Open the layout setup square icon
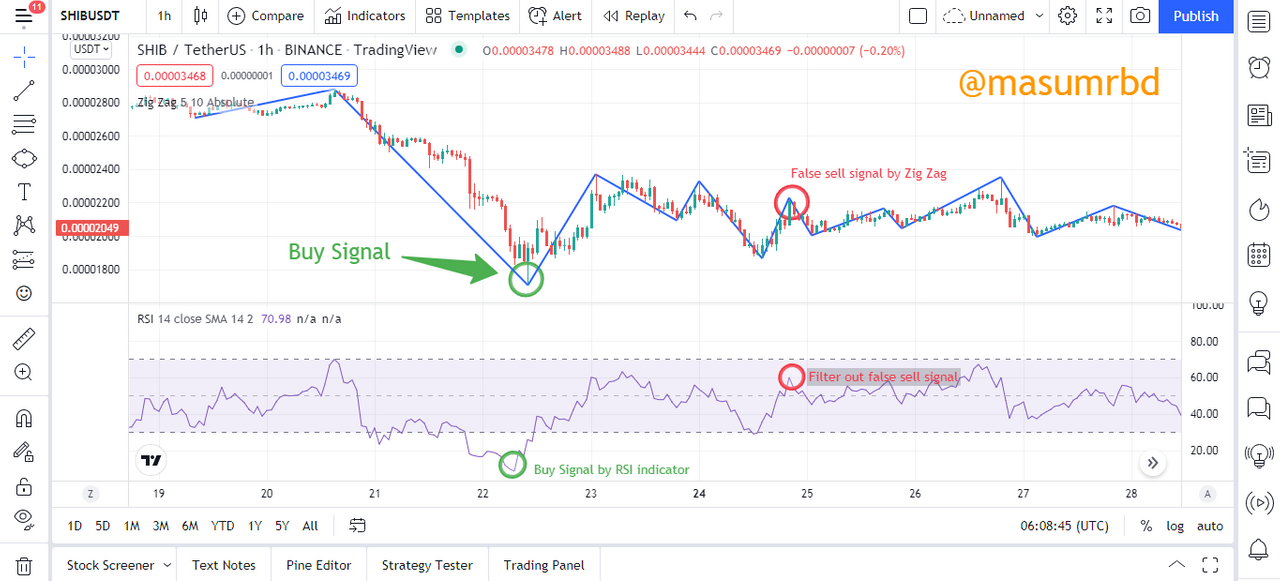 (x=918, y=16)
